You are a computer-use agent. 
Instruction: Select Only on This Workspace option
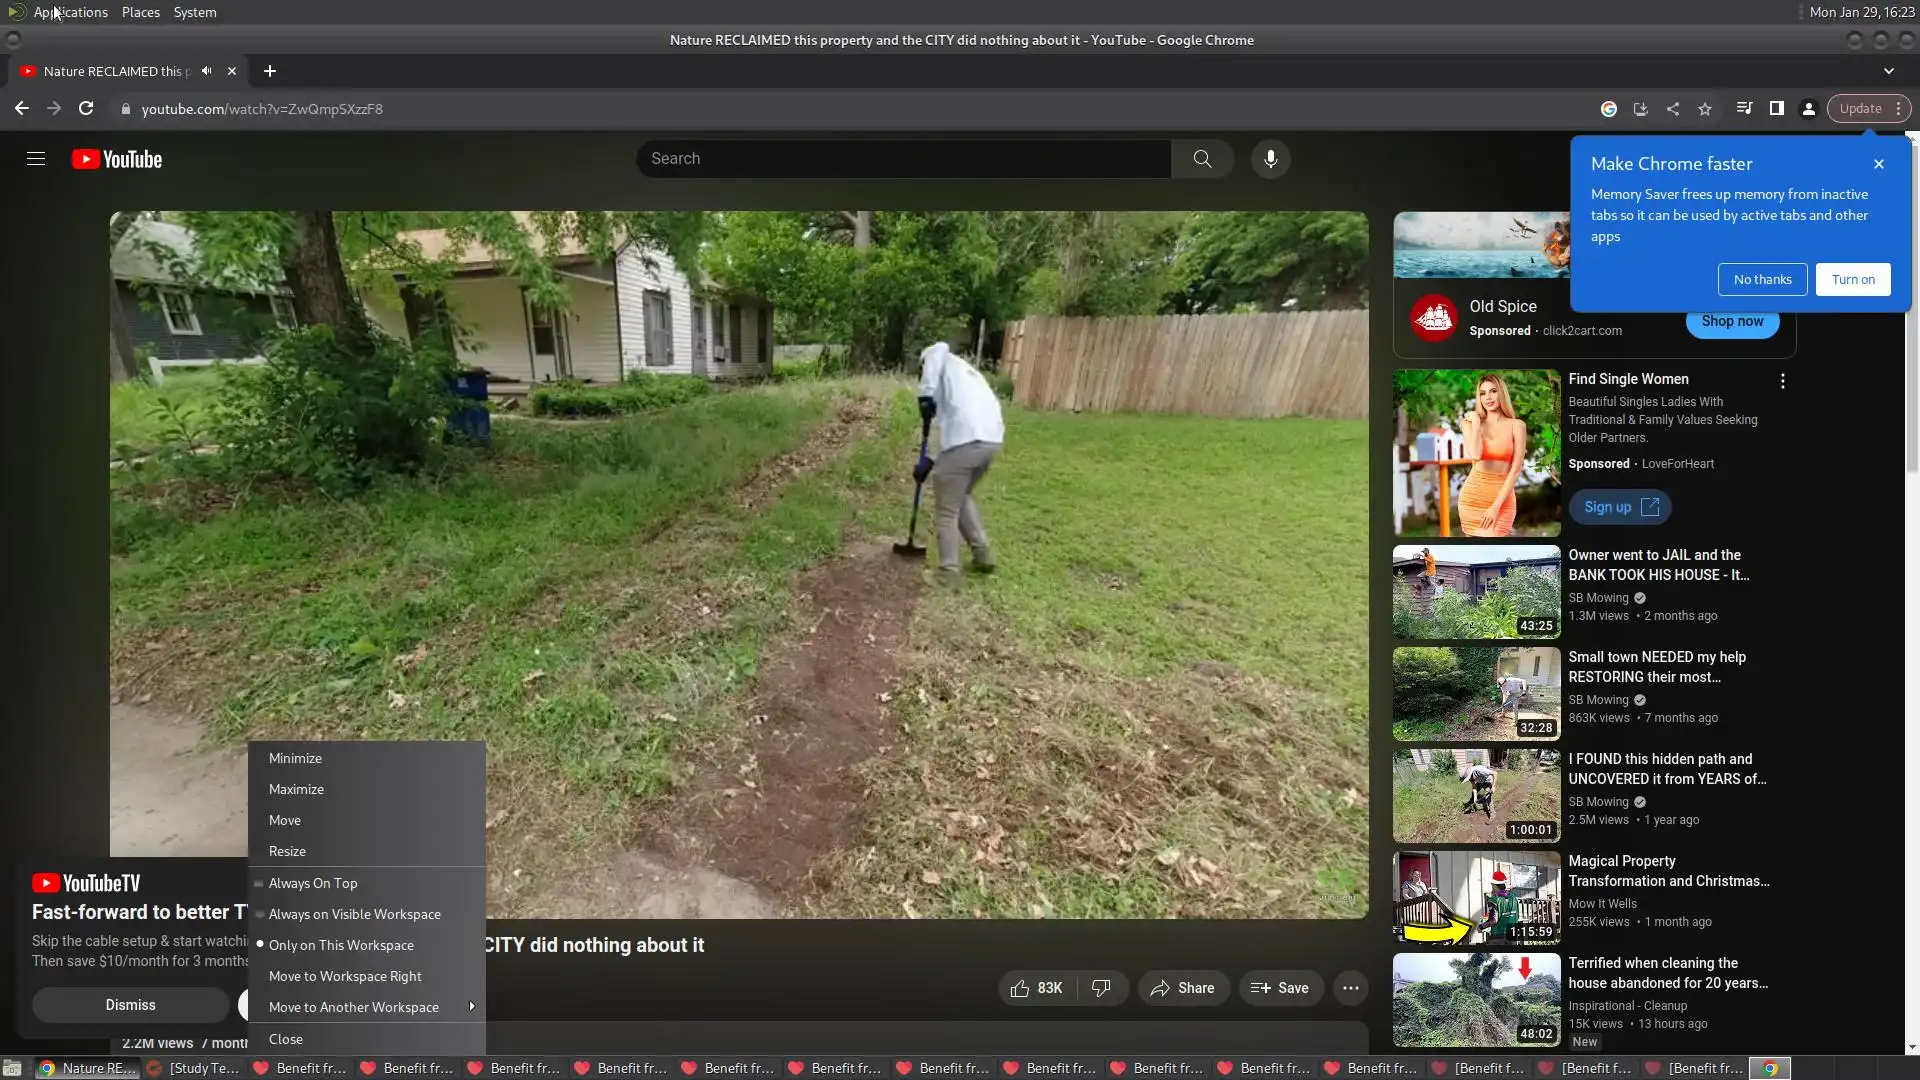(341, 945)
